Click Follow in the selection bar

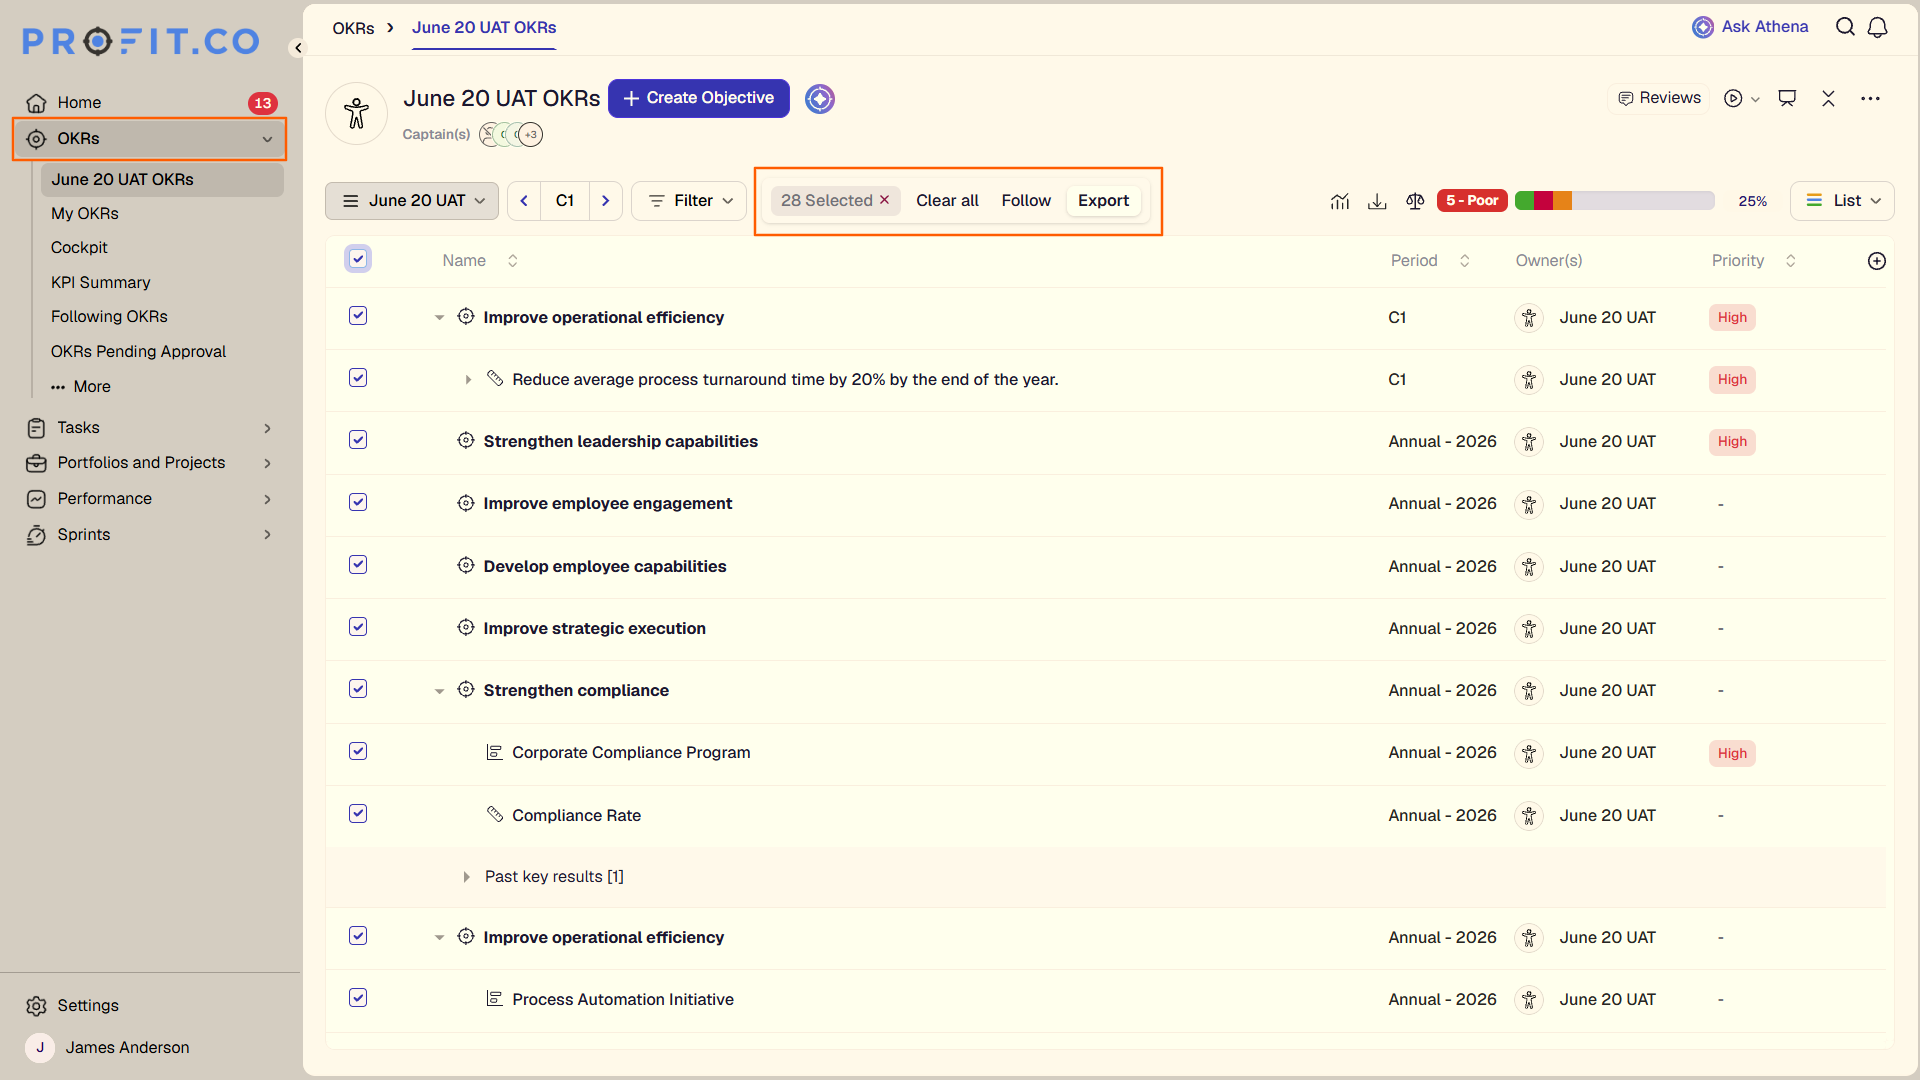(1026, 201)
